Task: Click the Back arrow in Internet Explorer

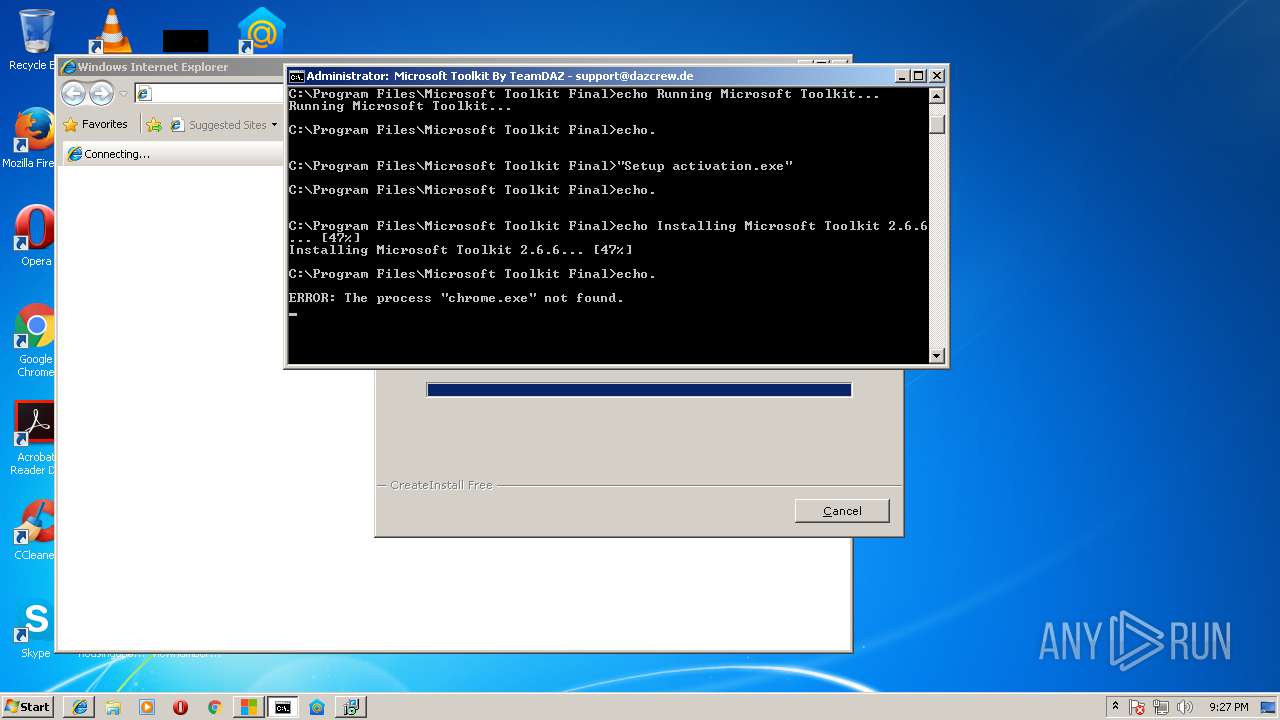Action: pyautogui.click(x=73, y=94)
